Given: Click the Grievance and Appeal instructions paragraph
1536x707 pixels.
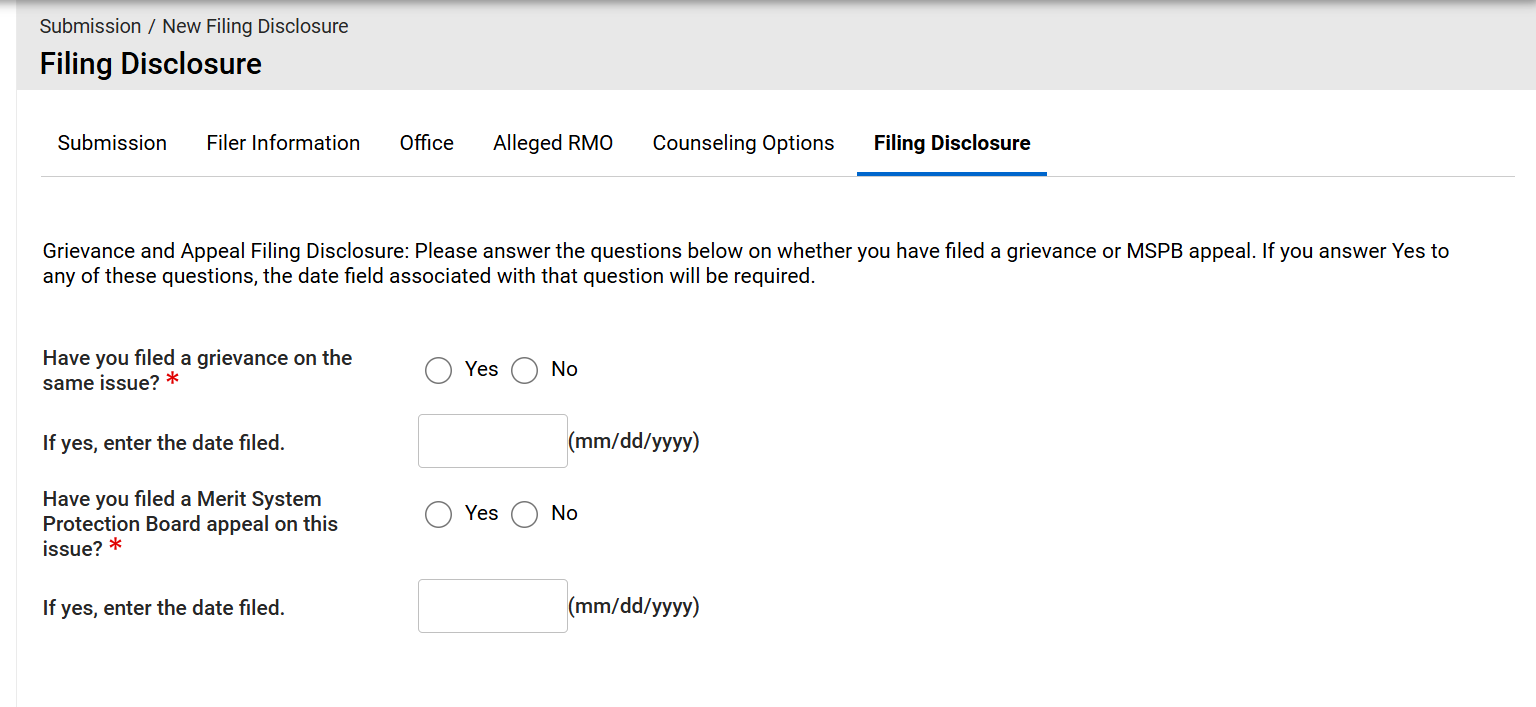Looking at the screenshot, I should tap(745, 263).
